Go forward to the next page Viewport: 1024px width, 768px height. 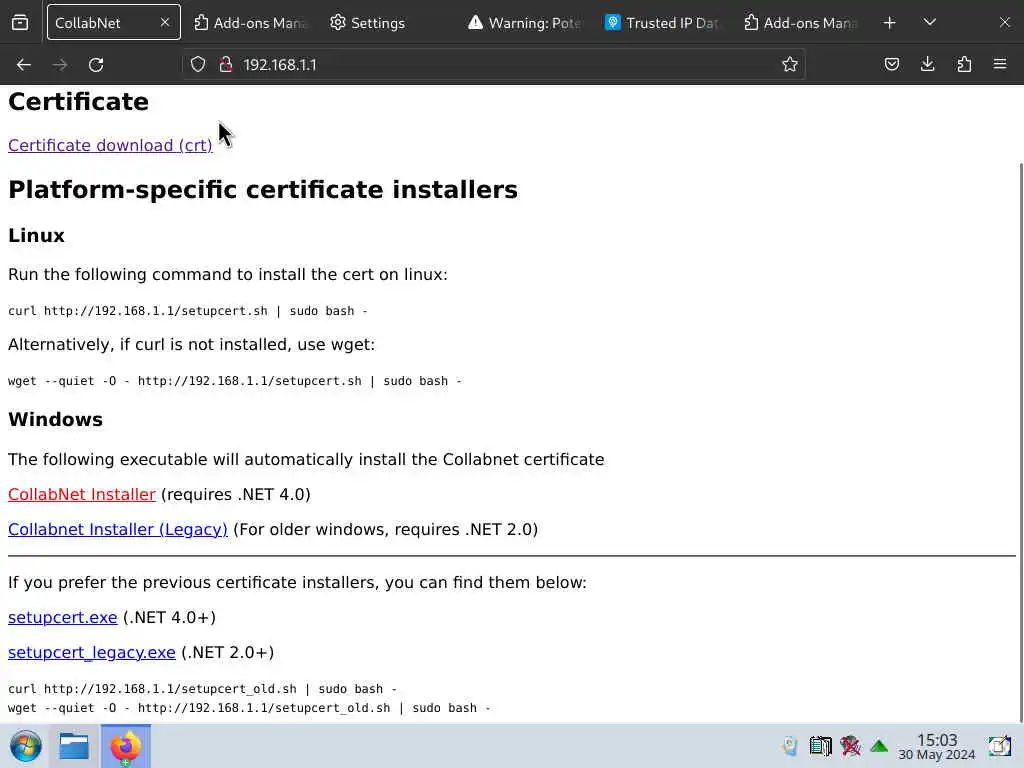(x=60, y=65)
